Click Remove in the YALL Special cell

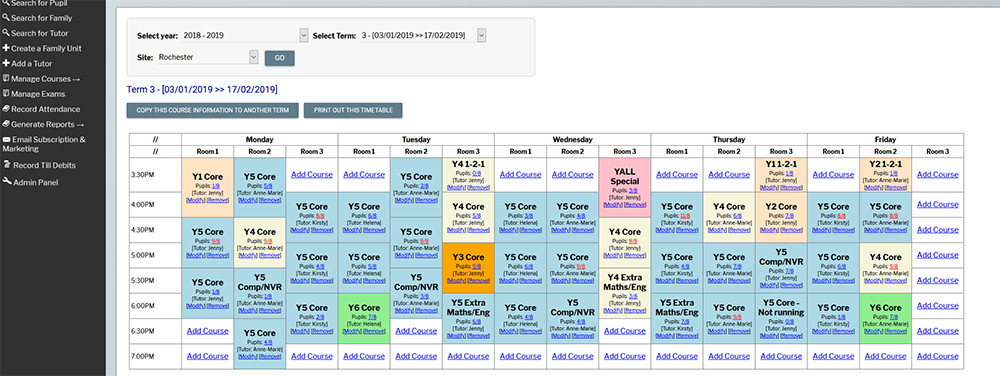[x=635, y=205]
